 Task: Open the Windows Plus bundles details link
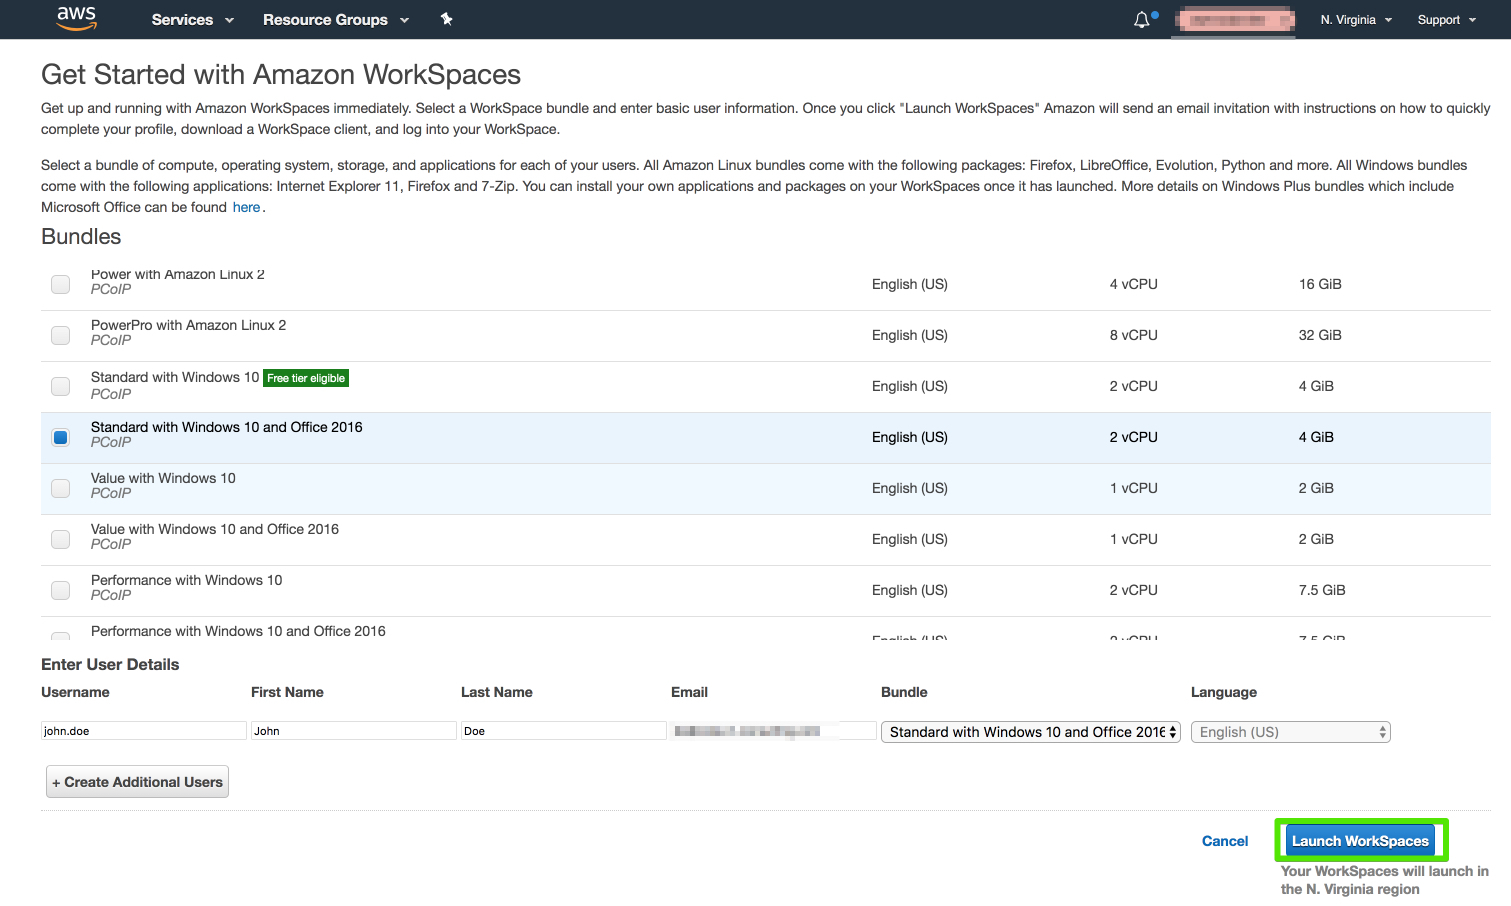(246, 207)
